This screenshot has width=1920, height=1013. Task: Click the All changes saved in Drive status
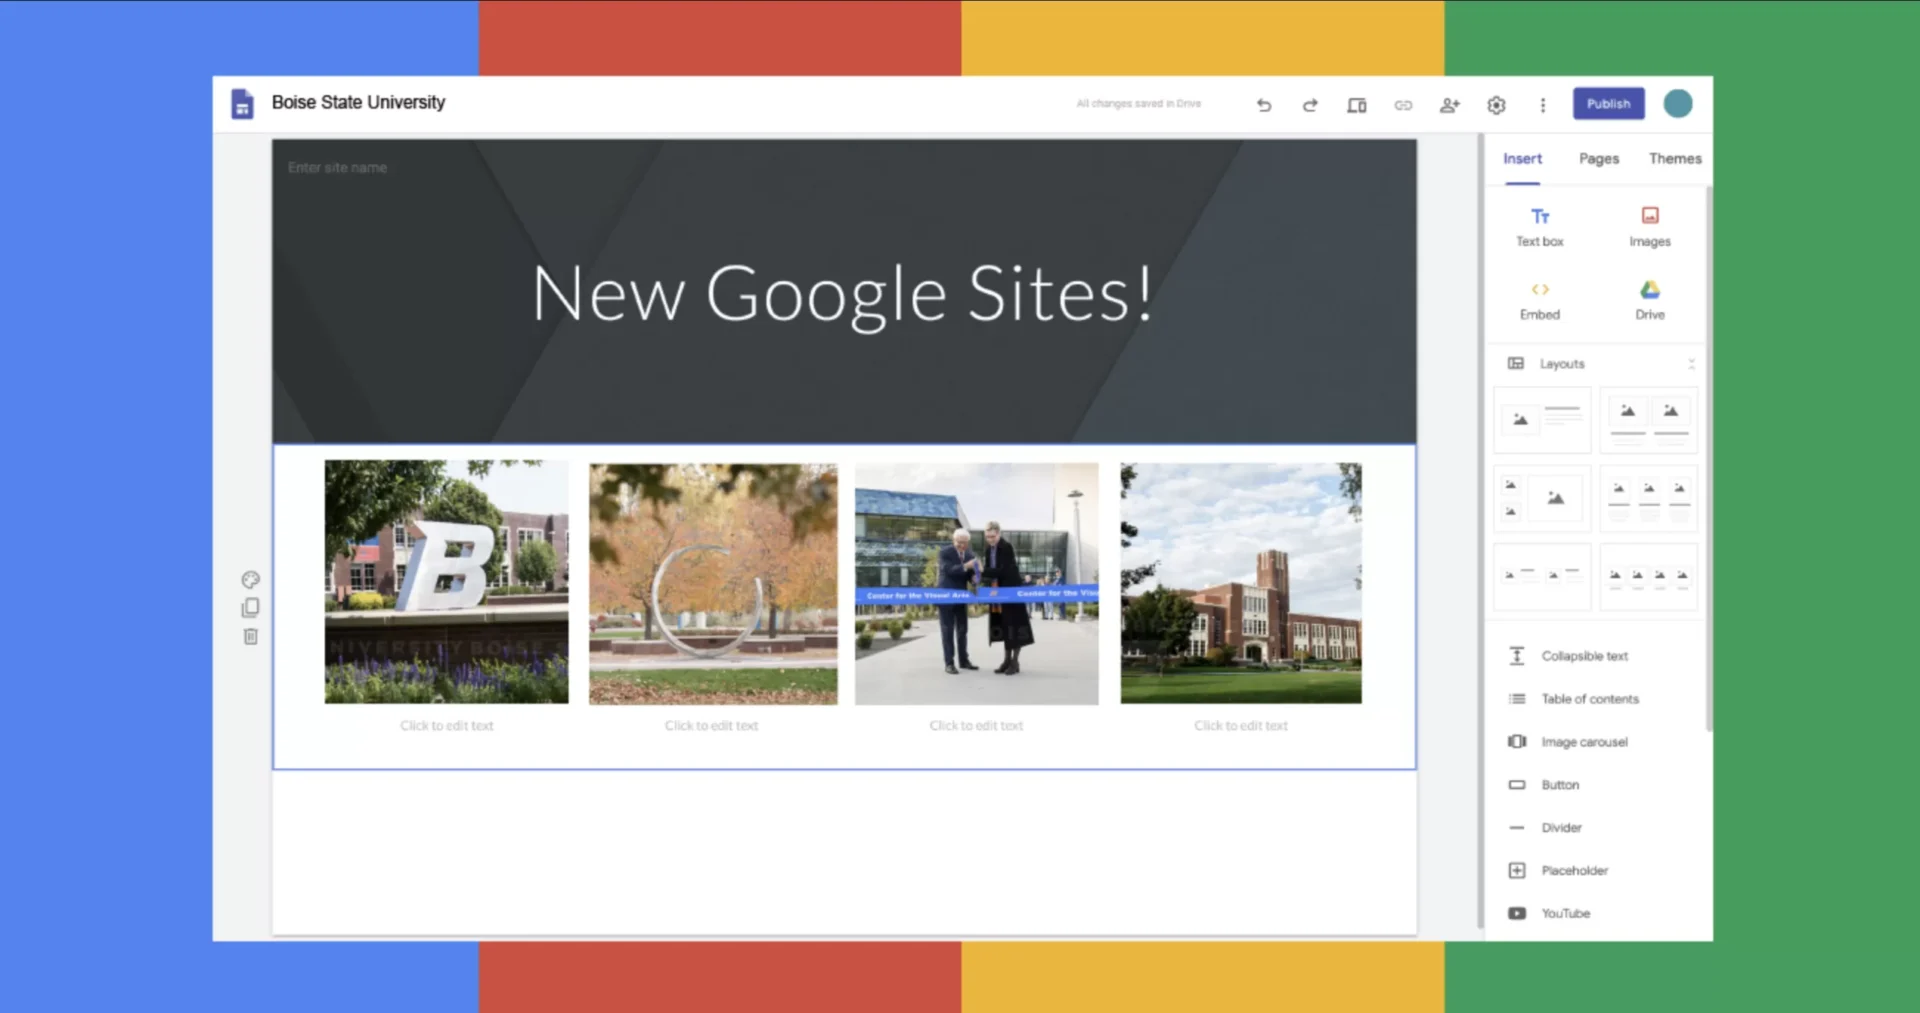click(1139, 104)
